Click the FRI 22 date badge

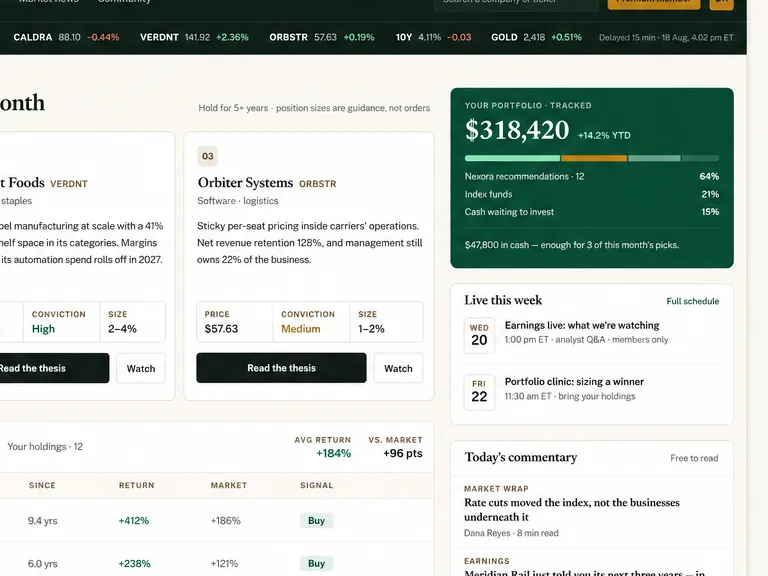point(479,392)
